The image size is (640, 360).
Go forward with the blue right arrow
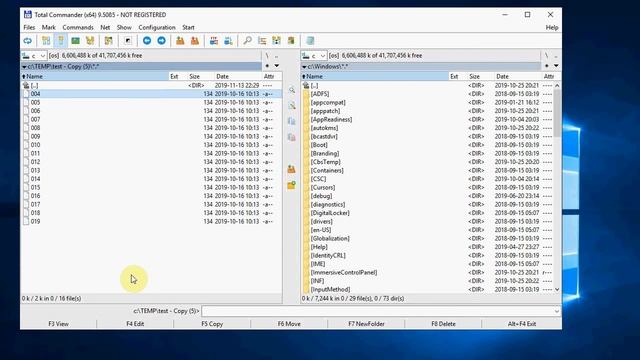point(162,41)
